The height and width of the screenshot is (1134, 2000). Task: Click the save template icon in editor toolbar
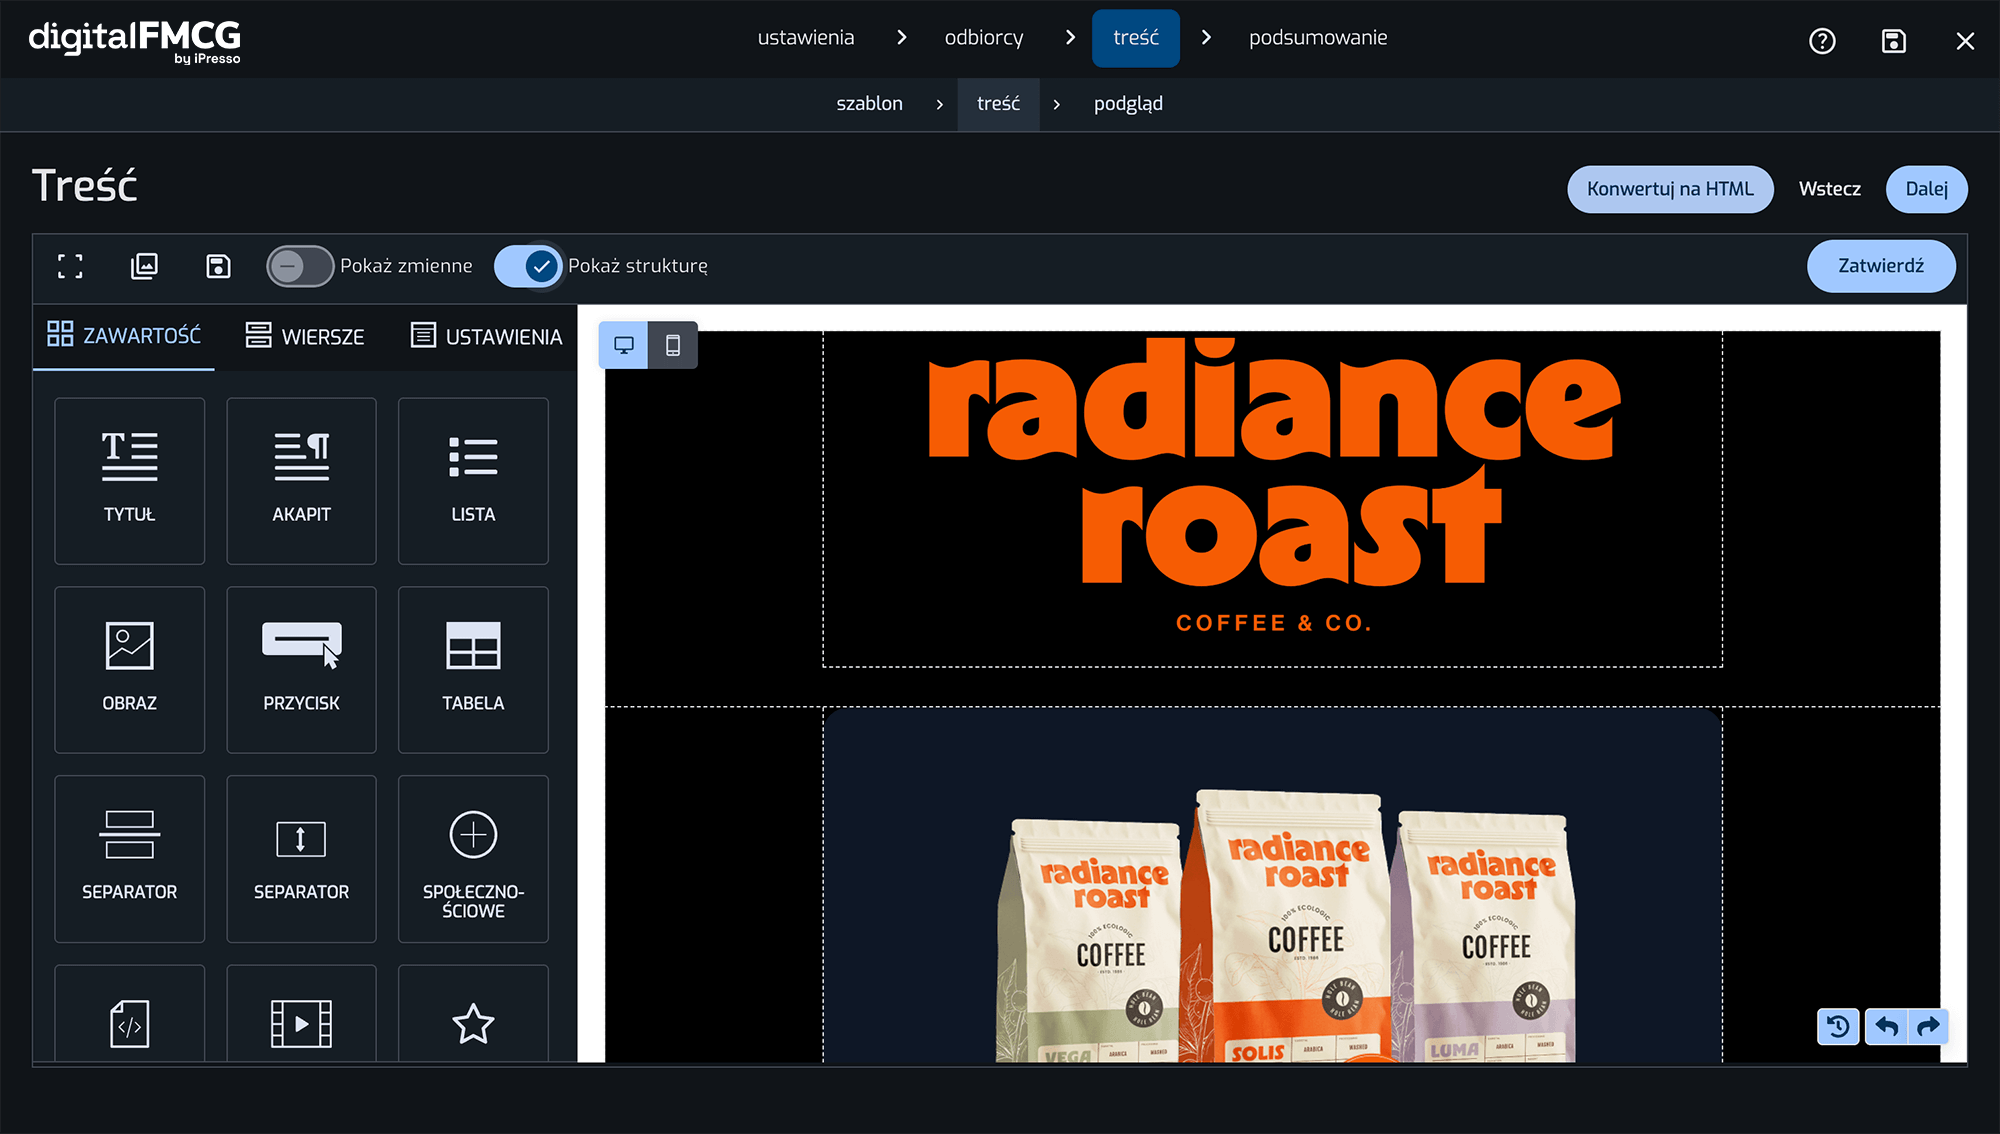[218, 266]
